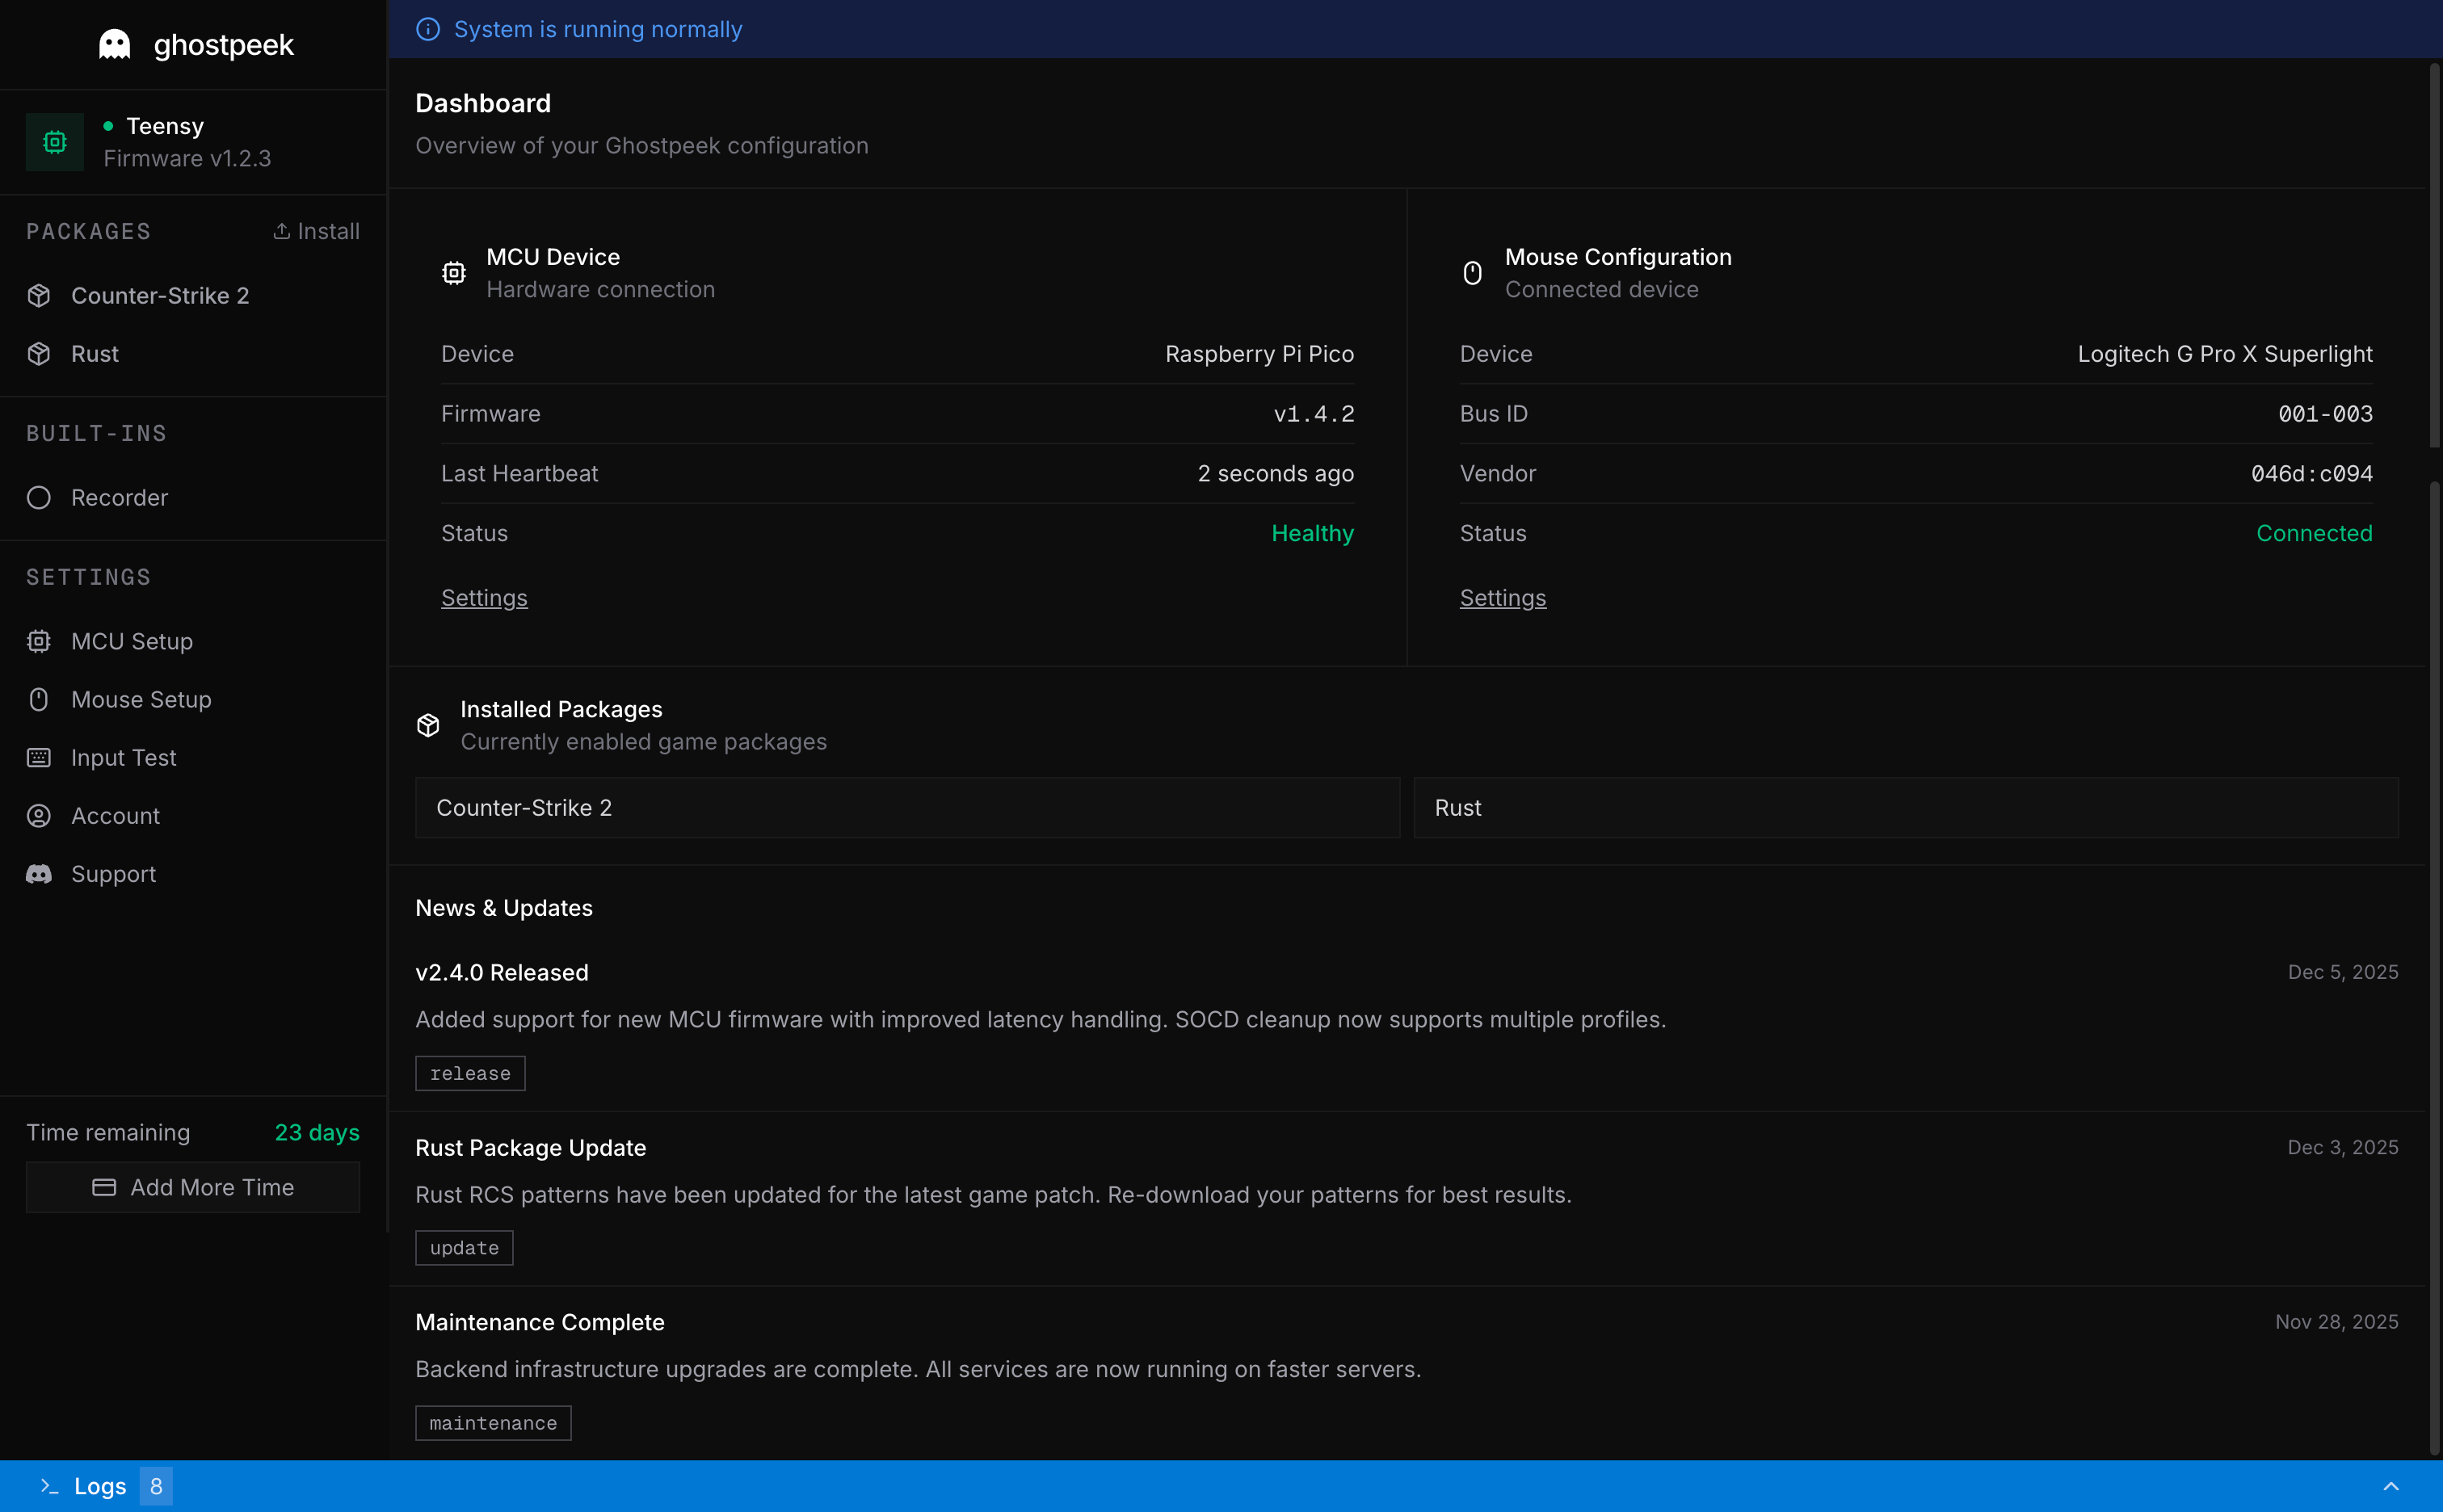2443x1512 pixels.
Task: Click the box icon on Installed Packages header
Action: coord(427,725)
